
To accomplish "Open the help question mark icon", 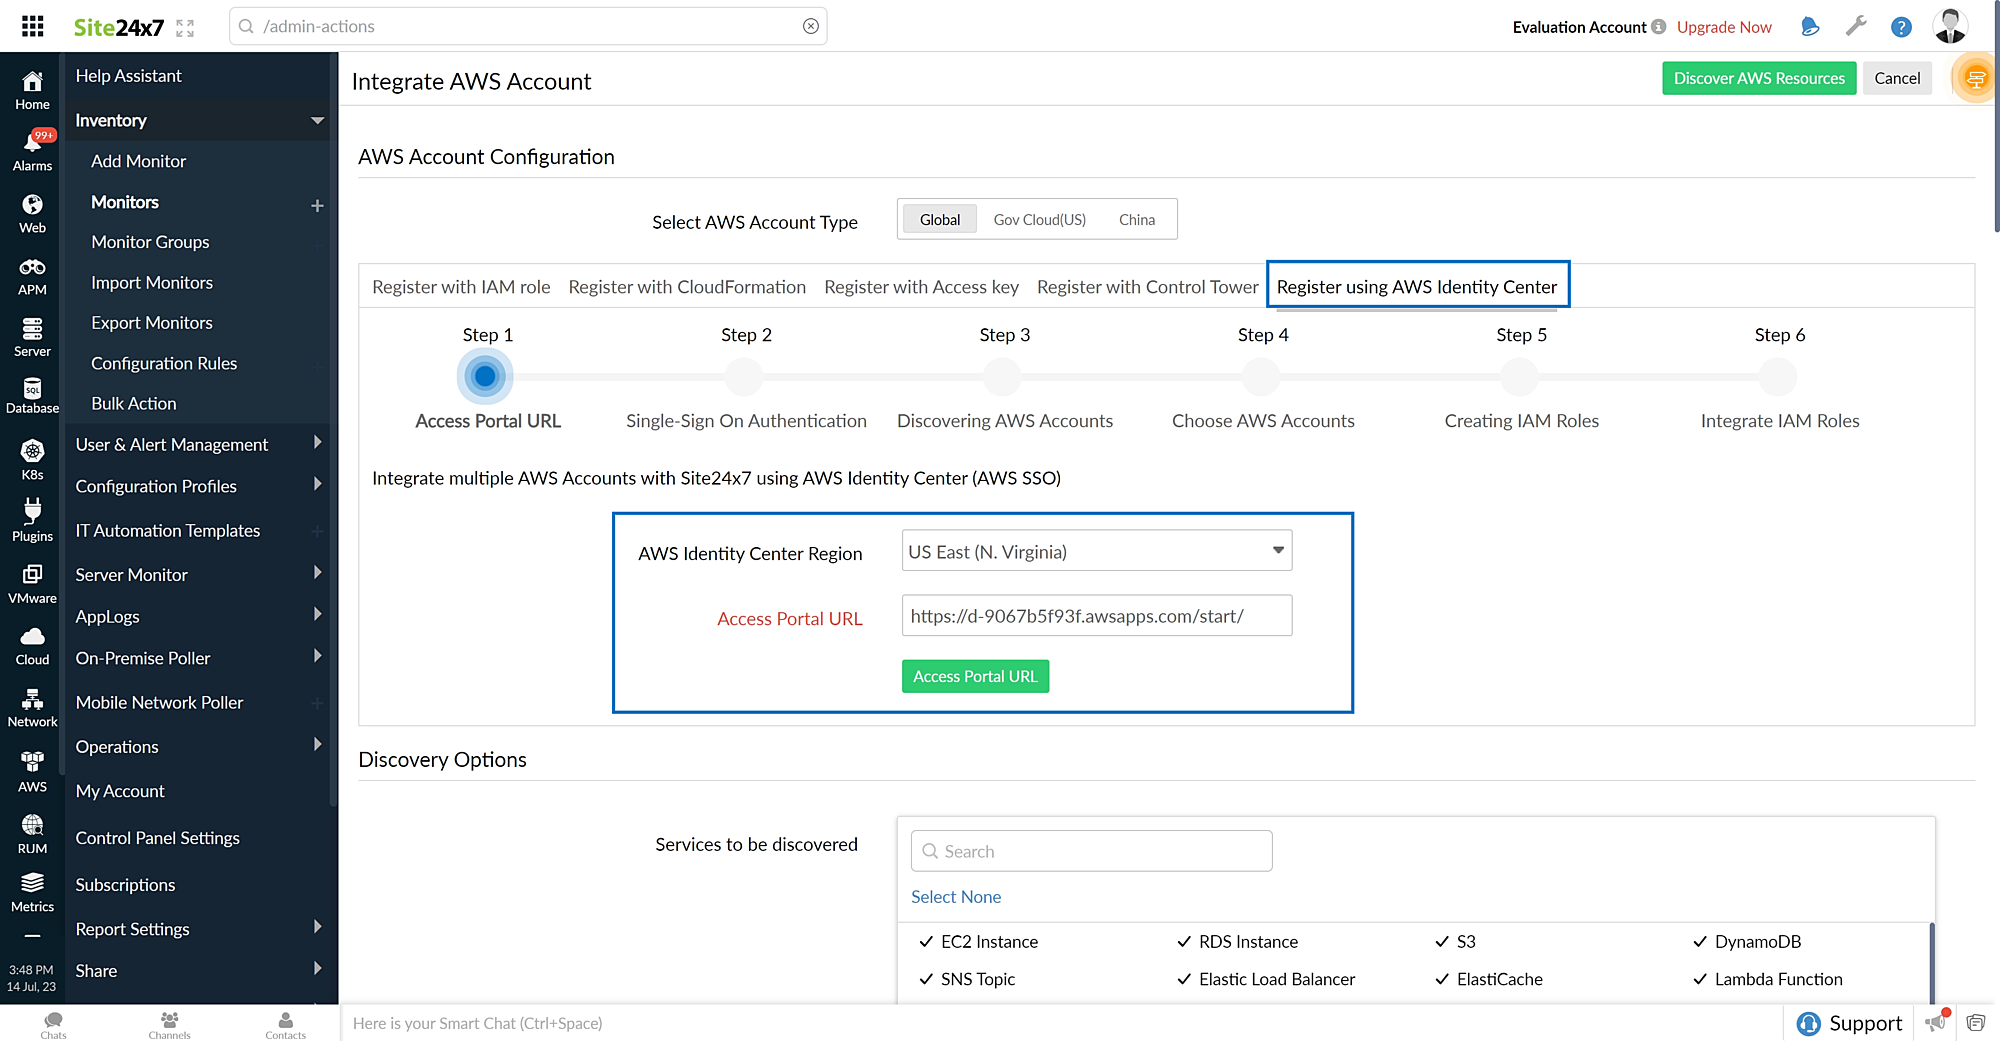I will 1901,27.
